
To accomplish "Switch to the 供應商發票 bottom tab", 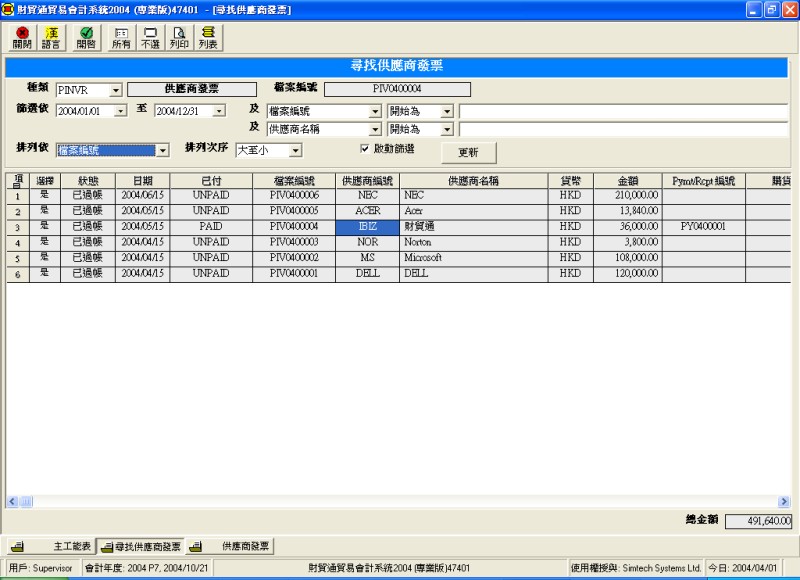I will [x=230, y=546].
